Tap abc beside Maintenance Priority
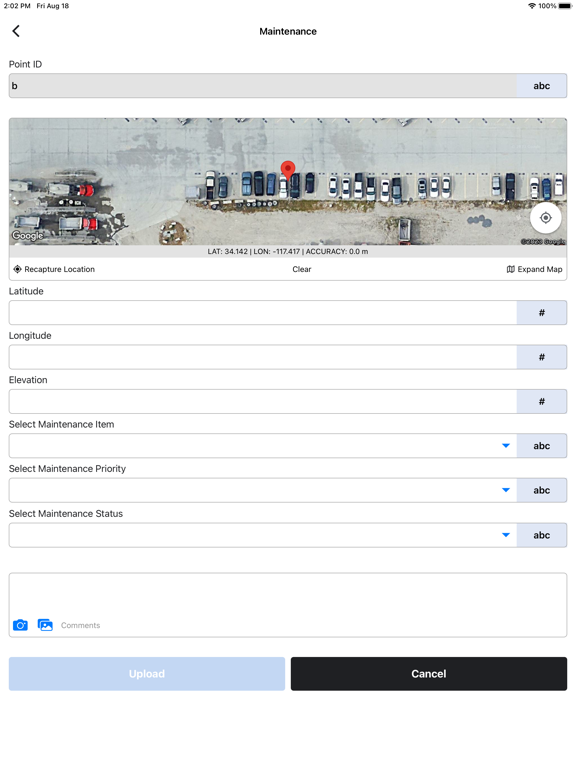The height and width of the screenshot is (768, 576). [x=542, y=490]
